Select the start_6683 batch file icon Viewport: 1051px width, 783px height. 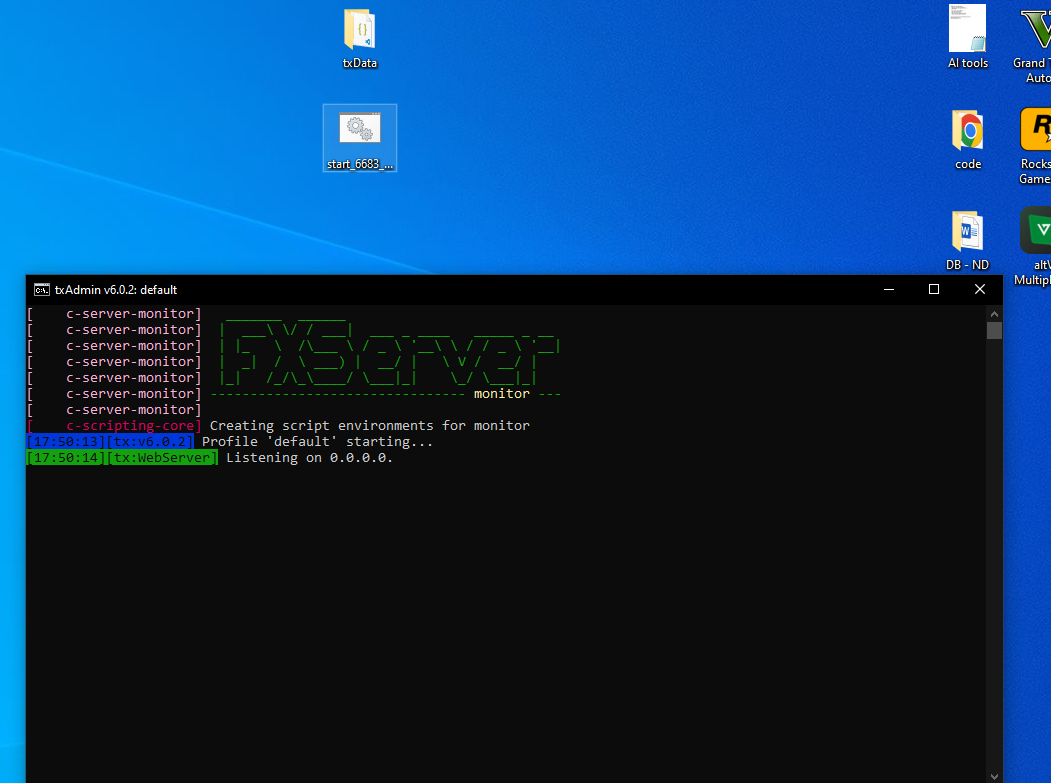click(x=359, y=129)
